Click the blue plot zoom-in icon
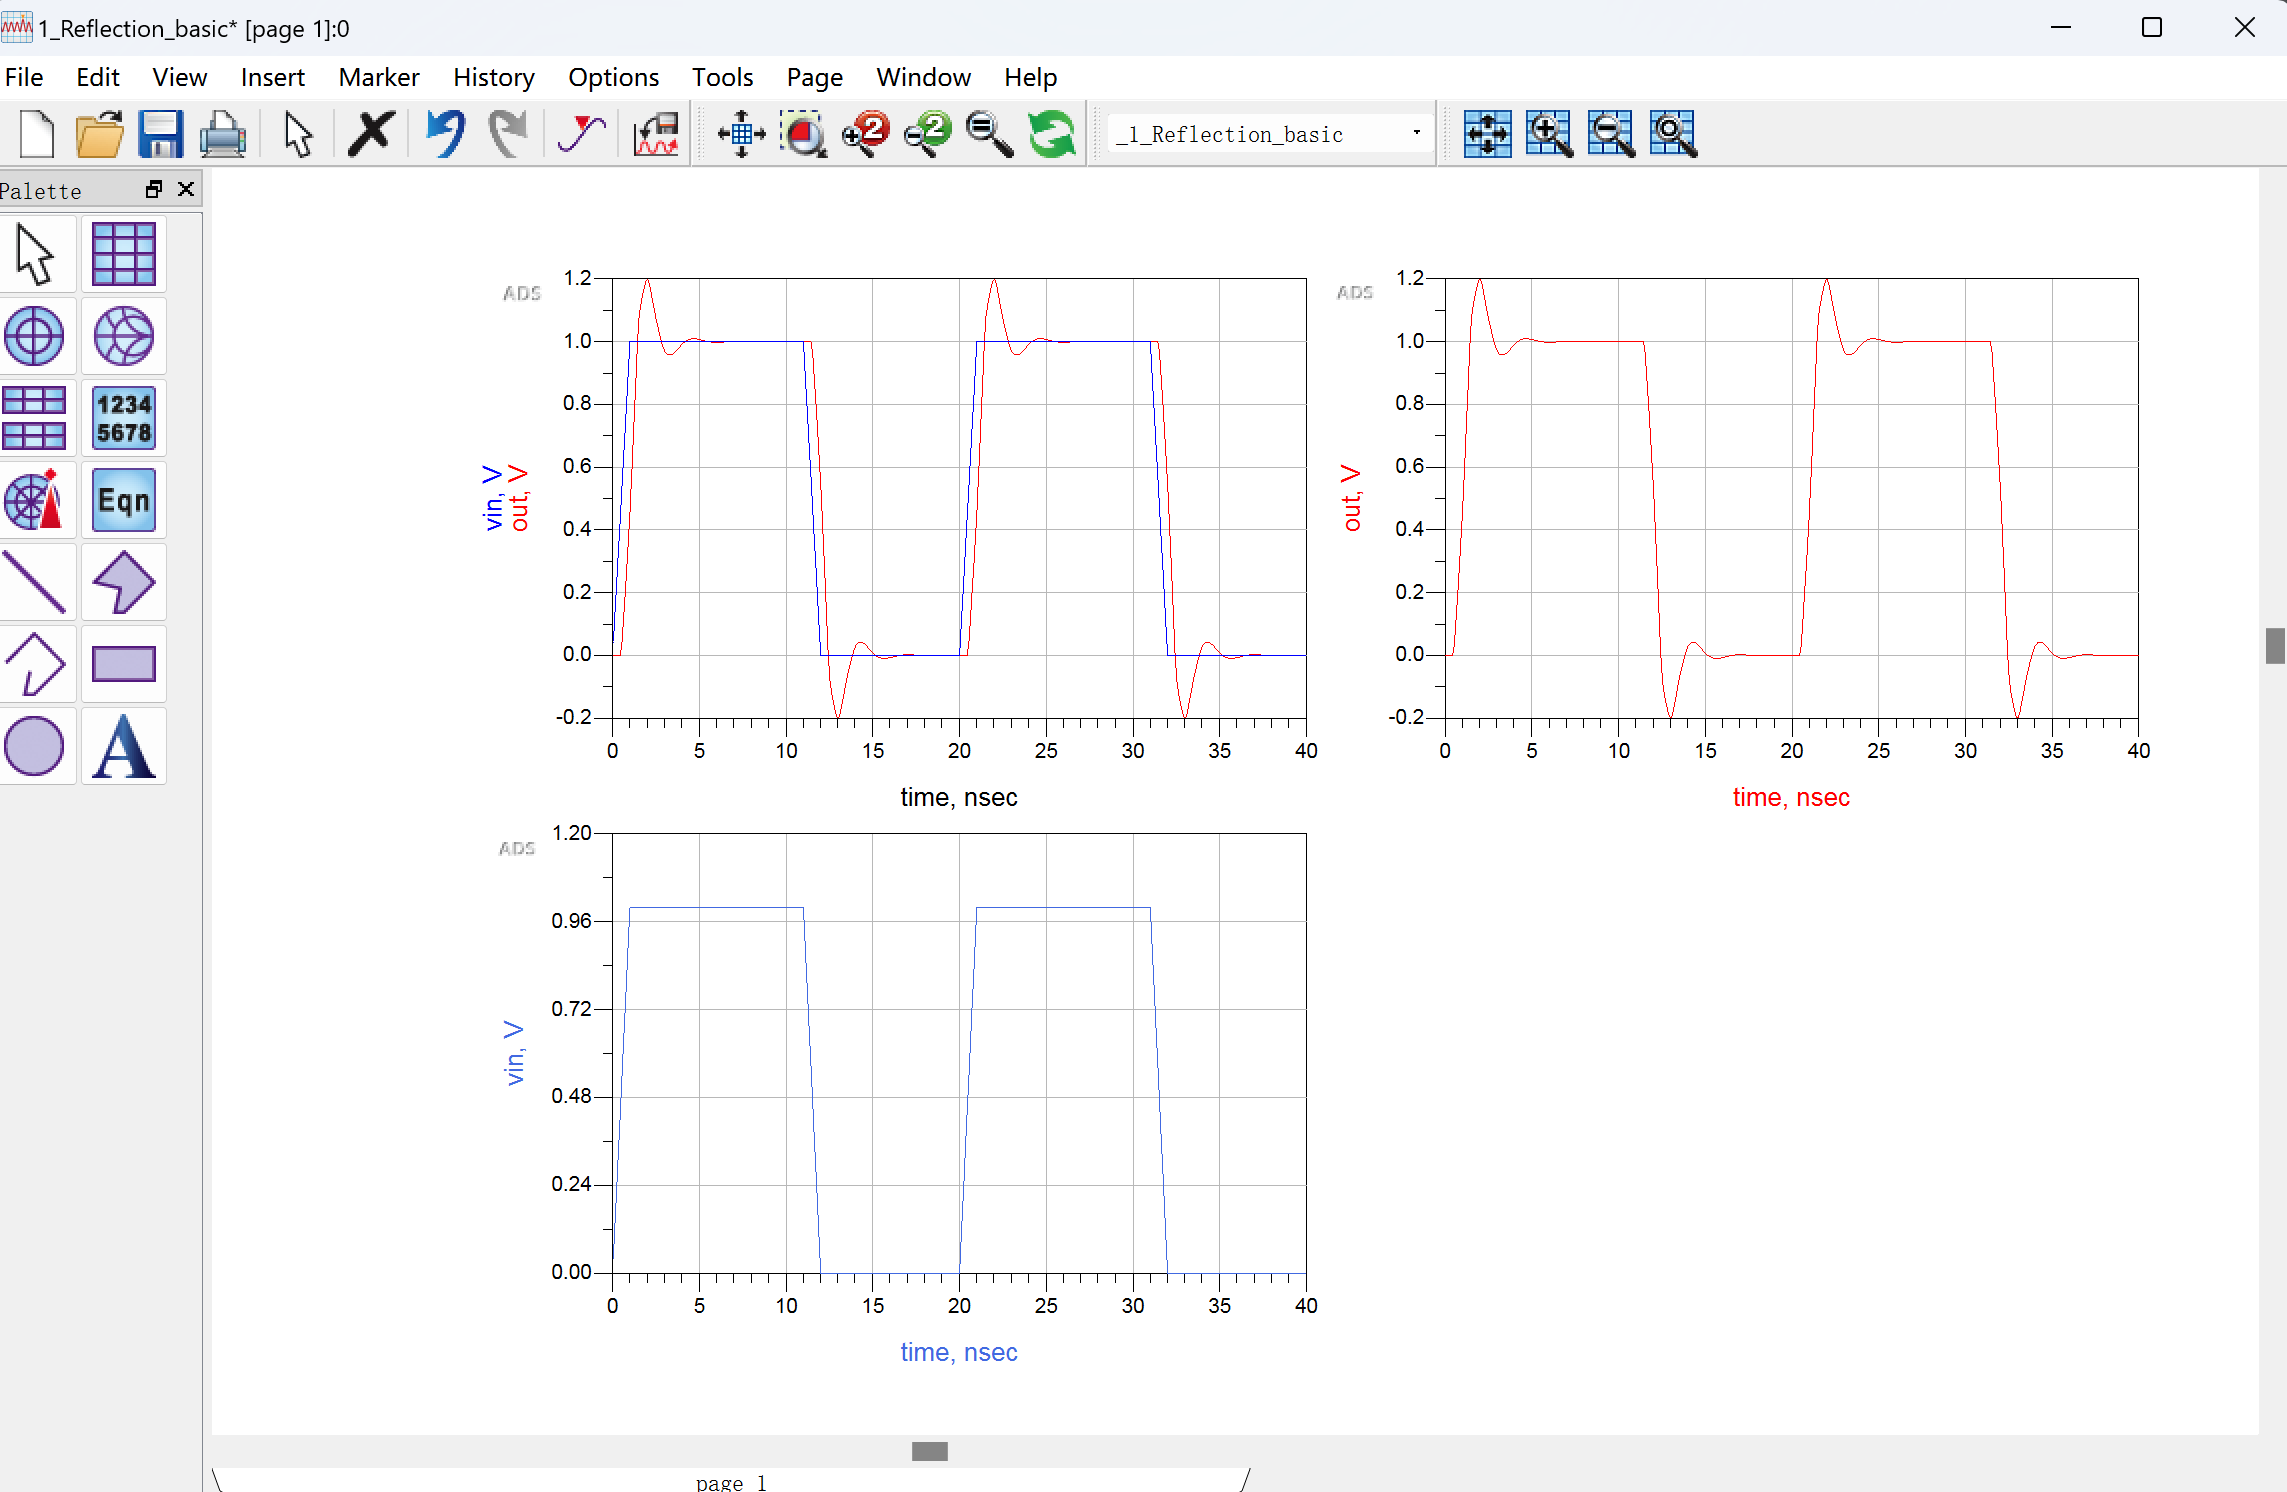This screenshot has height=1492, width=2287. click(1549, 134)
